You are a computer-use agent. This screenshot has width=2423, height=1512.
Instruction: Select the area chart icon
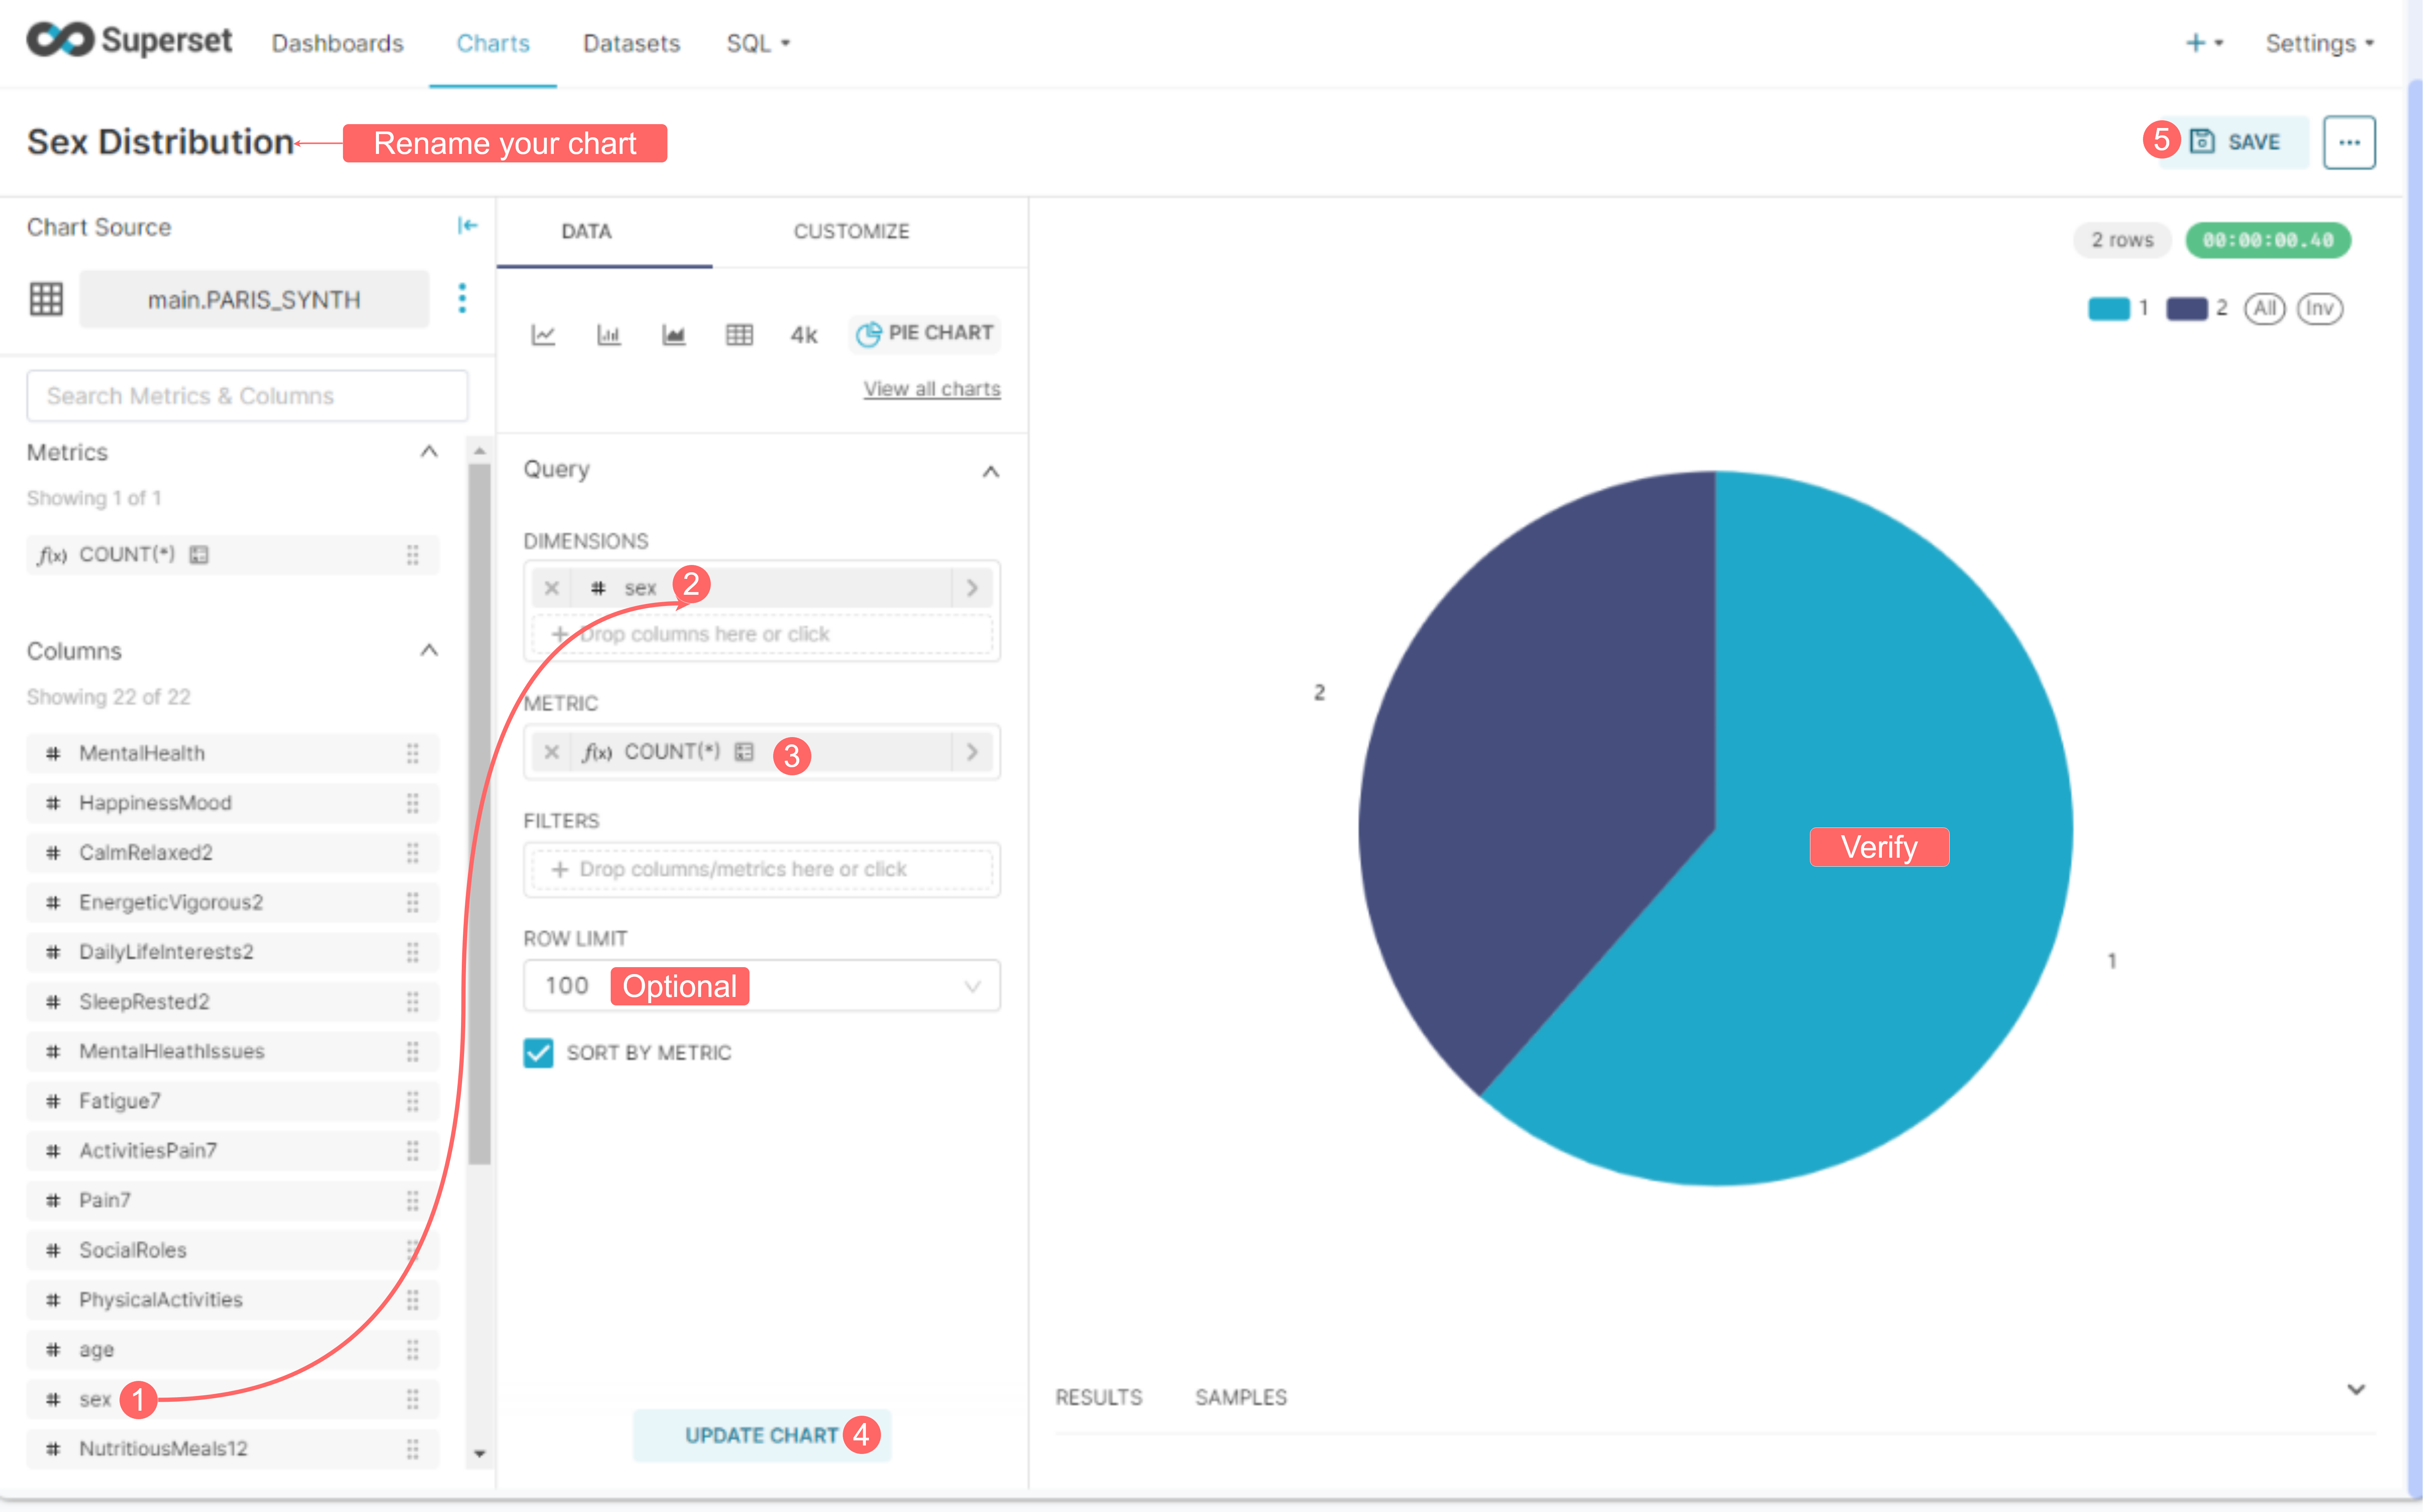[x=674, y=334]
